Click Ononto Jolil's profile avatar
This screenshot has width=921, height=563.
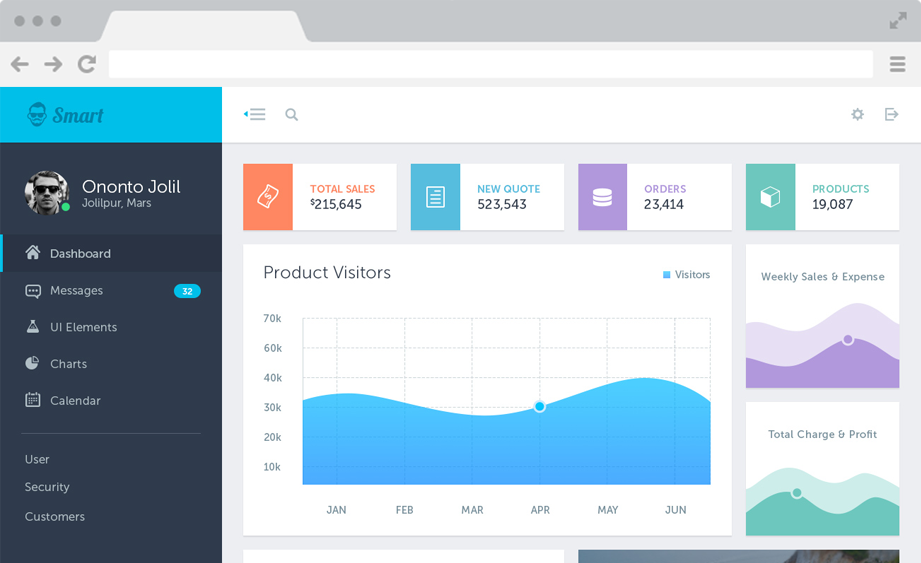coord(46,192)
